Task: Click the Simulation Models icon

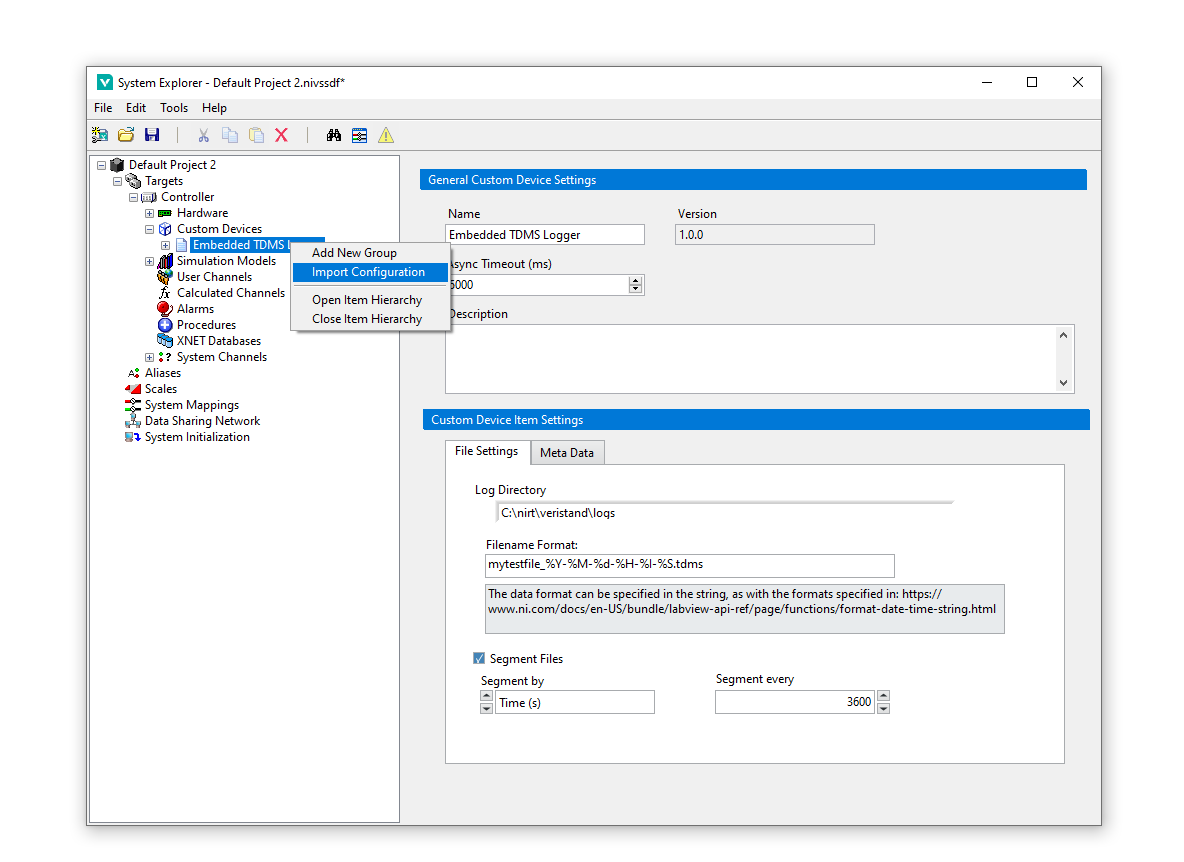Action: pyautogui.click(x=165, y=261)
